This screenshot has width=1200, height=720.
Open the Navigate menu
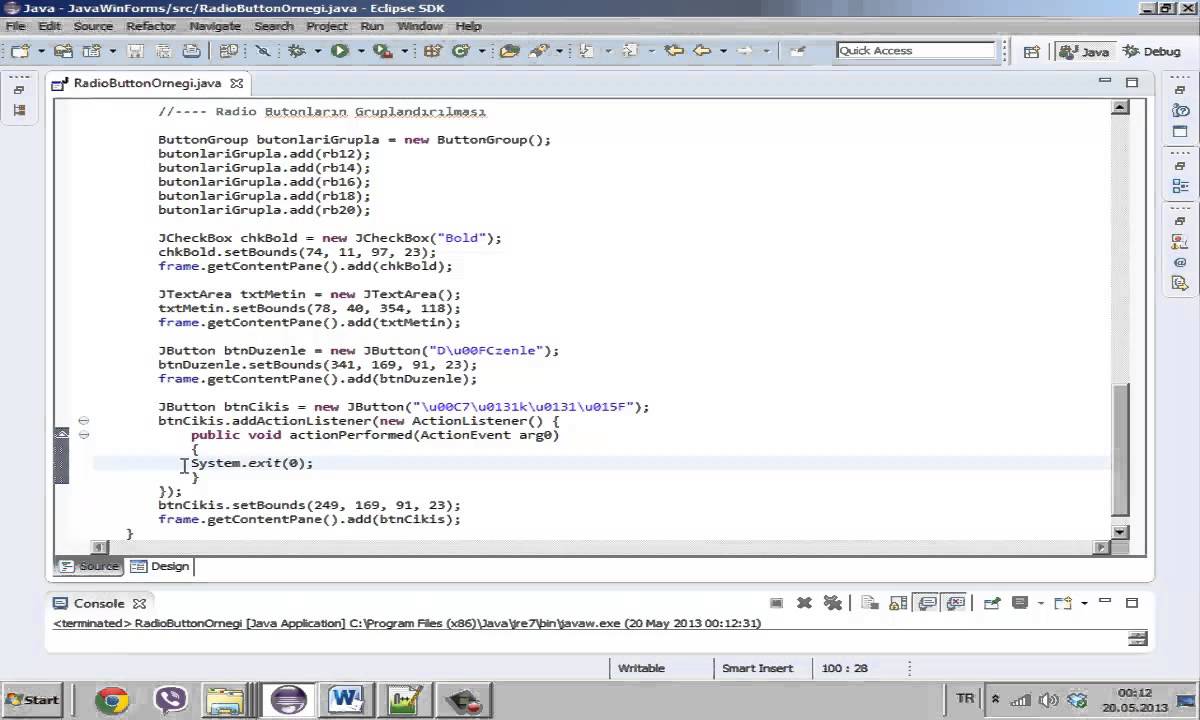[x=215, y=26]
